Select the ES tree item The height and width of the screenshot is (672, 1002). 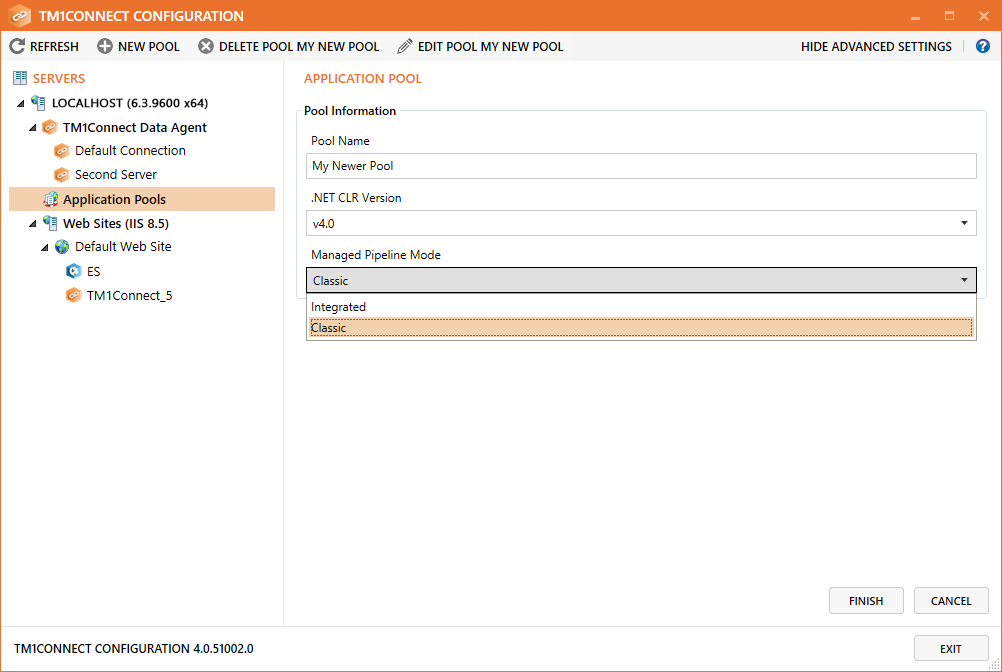(x=93, y=271)
